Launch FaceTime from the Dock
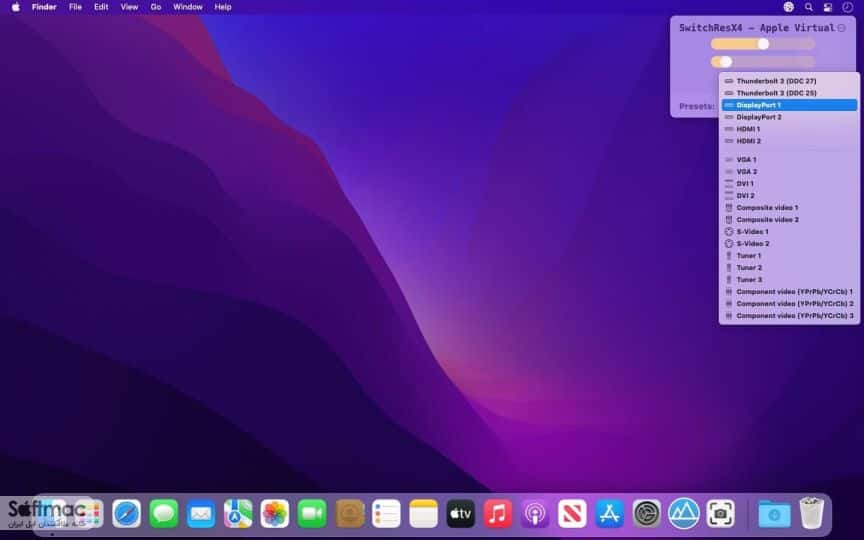Viewport: 864px width, 540px height. tap(312, 514)
